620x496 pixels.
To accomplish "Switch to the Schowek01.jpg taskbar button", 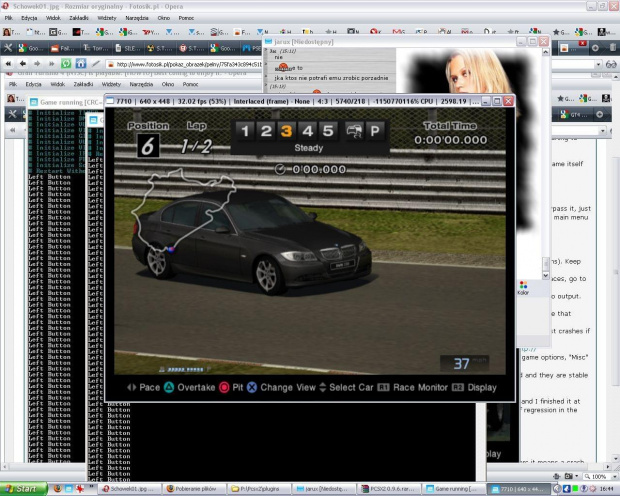I will click(130, 489).
